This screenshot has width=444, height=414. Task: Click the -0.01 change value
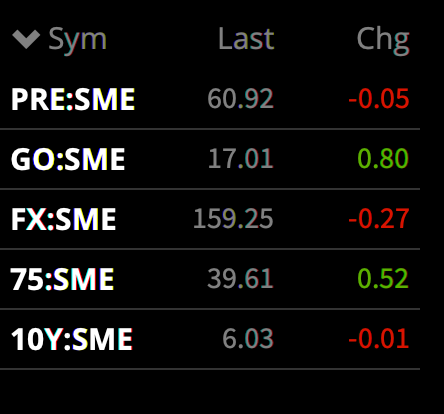coord(379,339)
